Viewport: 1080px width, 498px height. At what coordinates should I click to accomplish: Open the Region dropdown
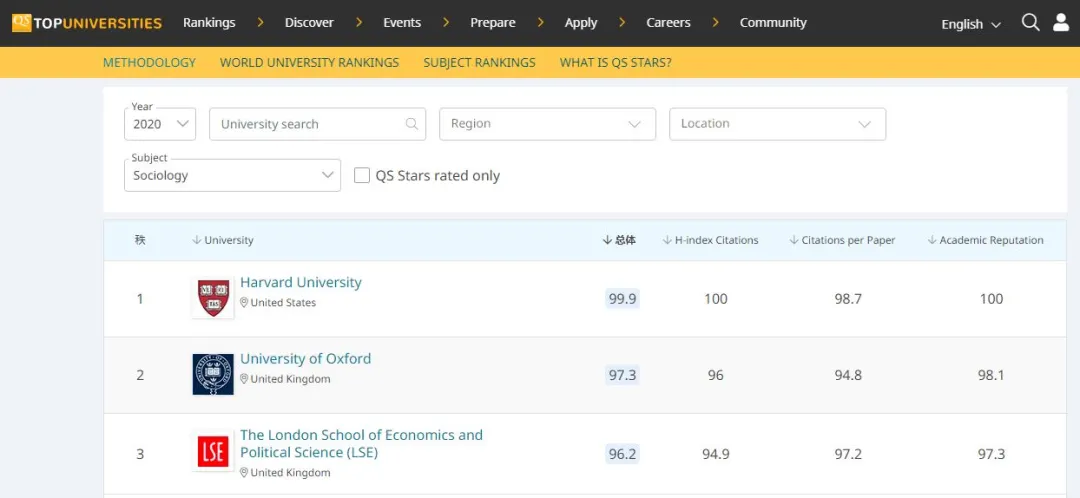(x=548, y=124)
